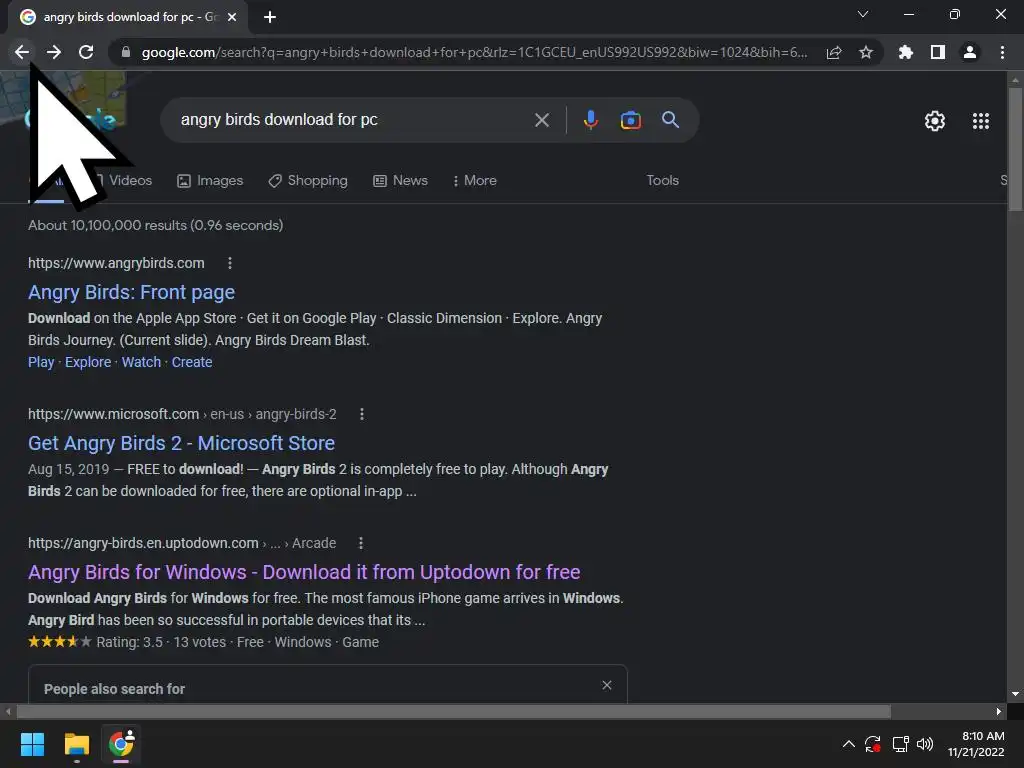Open Get Angry Birds 2 - Microsoft Store
1024x768 pixels.
click(x=182, y=443)
